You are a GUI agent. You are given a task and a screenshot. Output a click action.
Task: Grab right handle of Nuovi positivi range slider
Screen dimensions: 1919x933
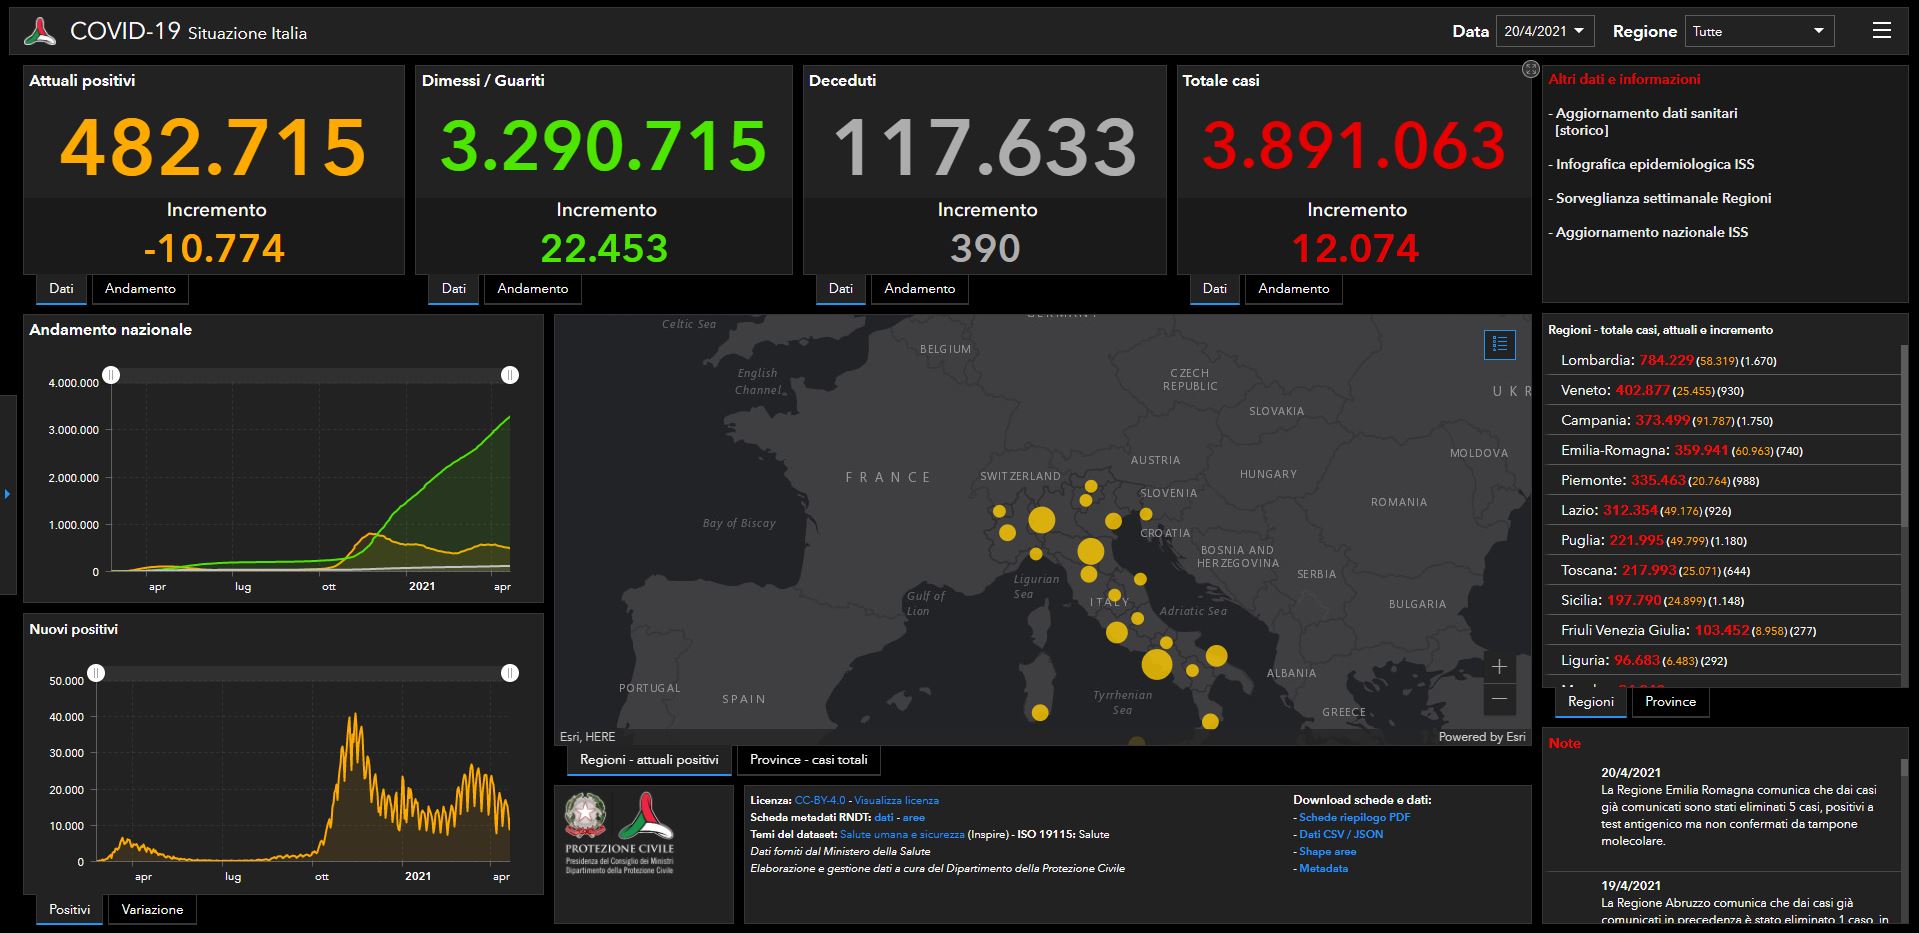510,673
